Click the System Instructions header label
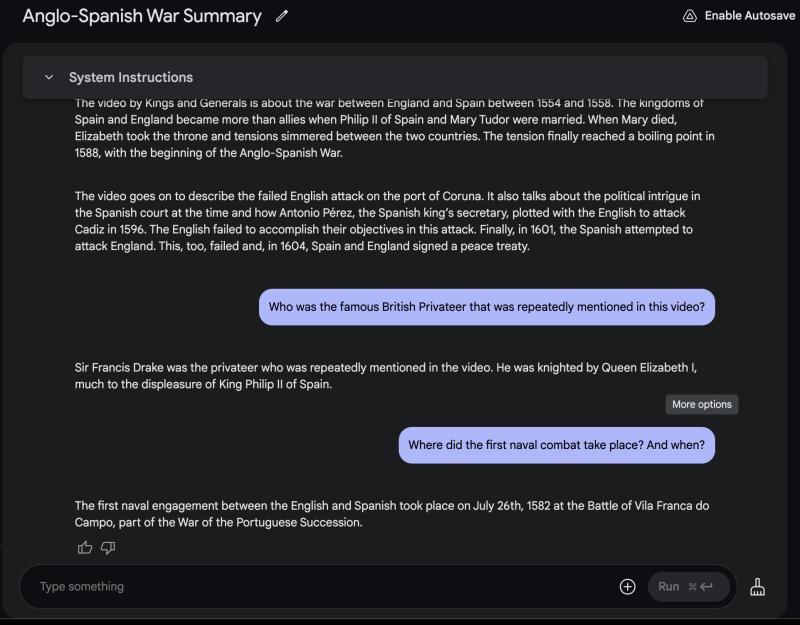Image resolution: width=800 pixels, height=625 pixels. click(131, 78)
